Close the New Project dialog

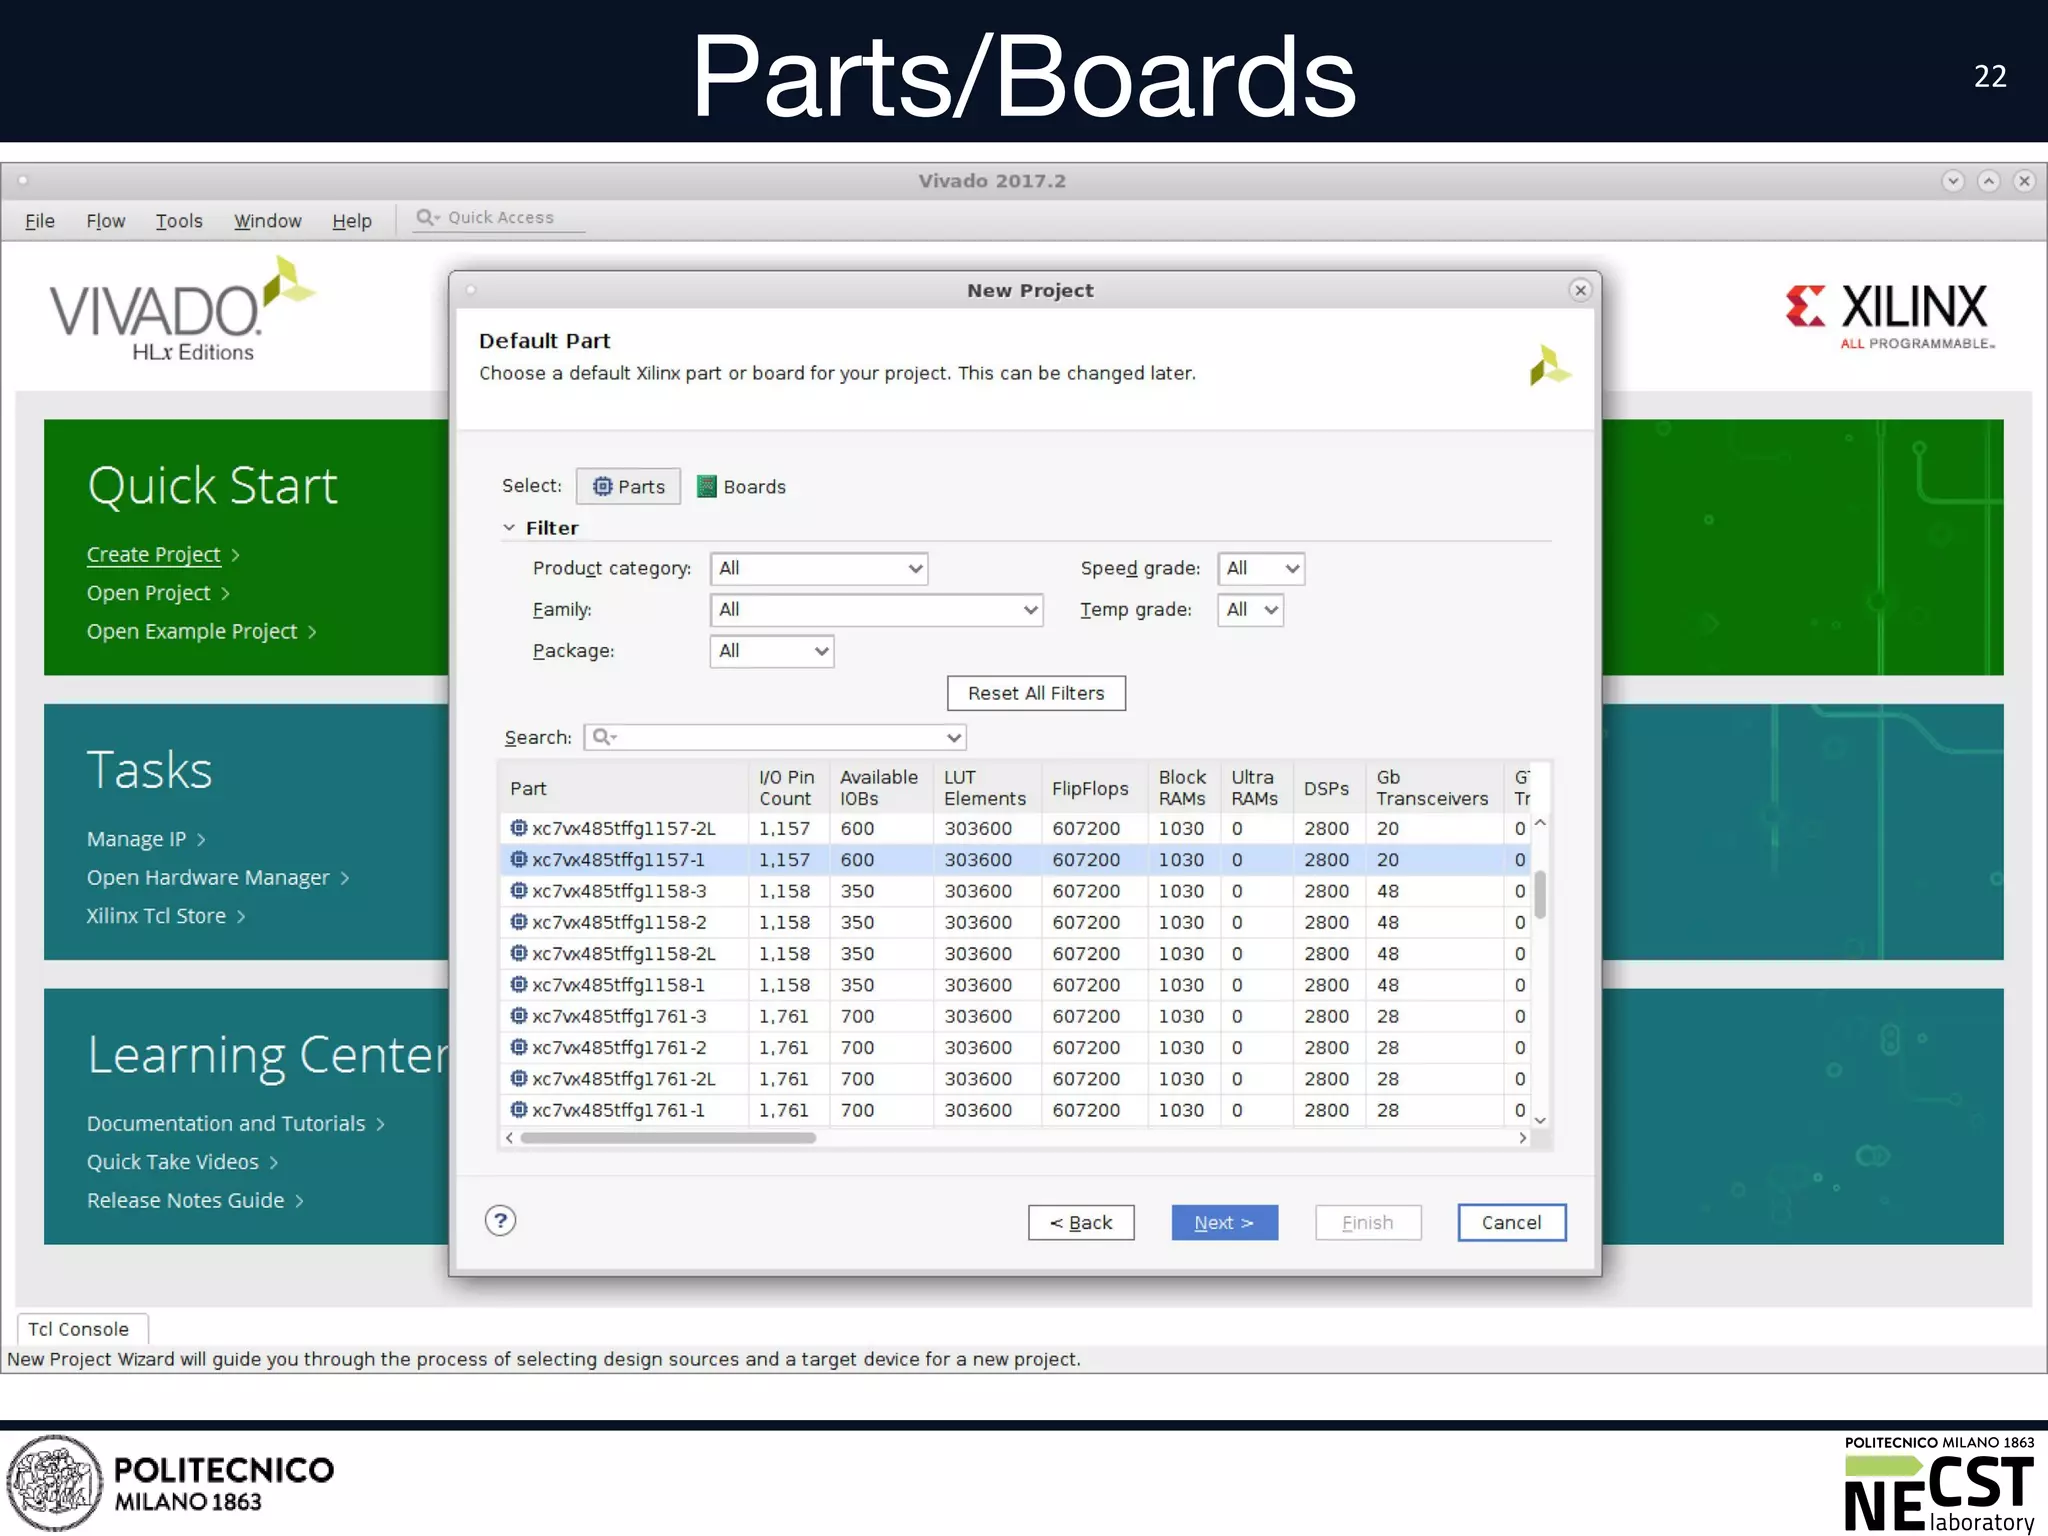(x=1580, y=290)
